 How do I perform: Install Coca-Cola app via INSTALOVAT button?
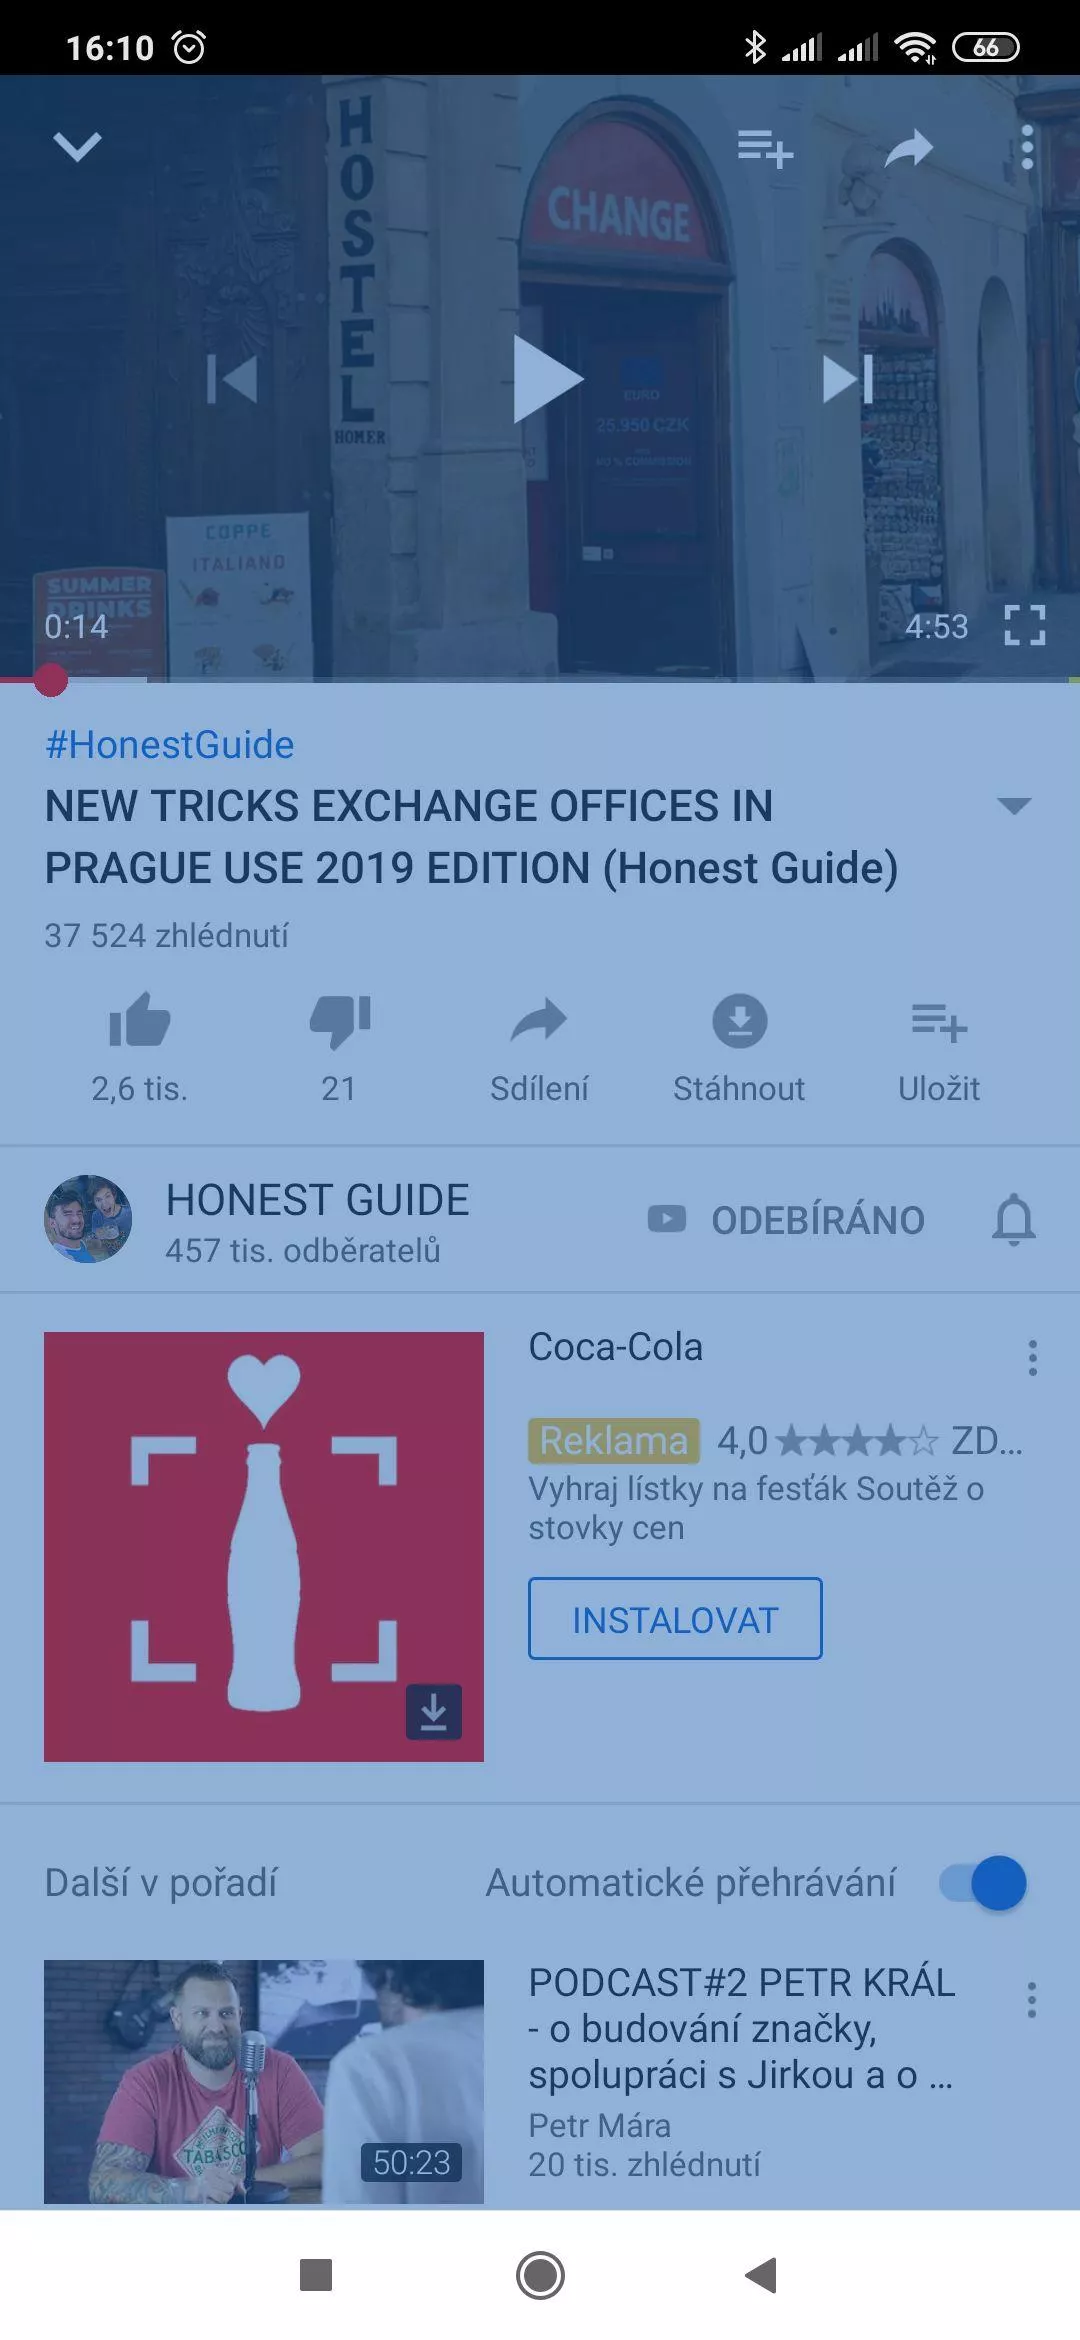coord(675,1619)
